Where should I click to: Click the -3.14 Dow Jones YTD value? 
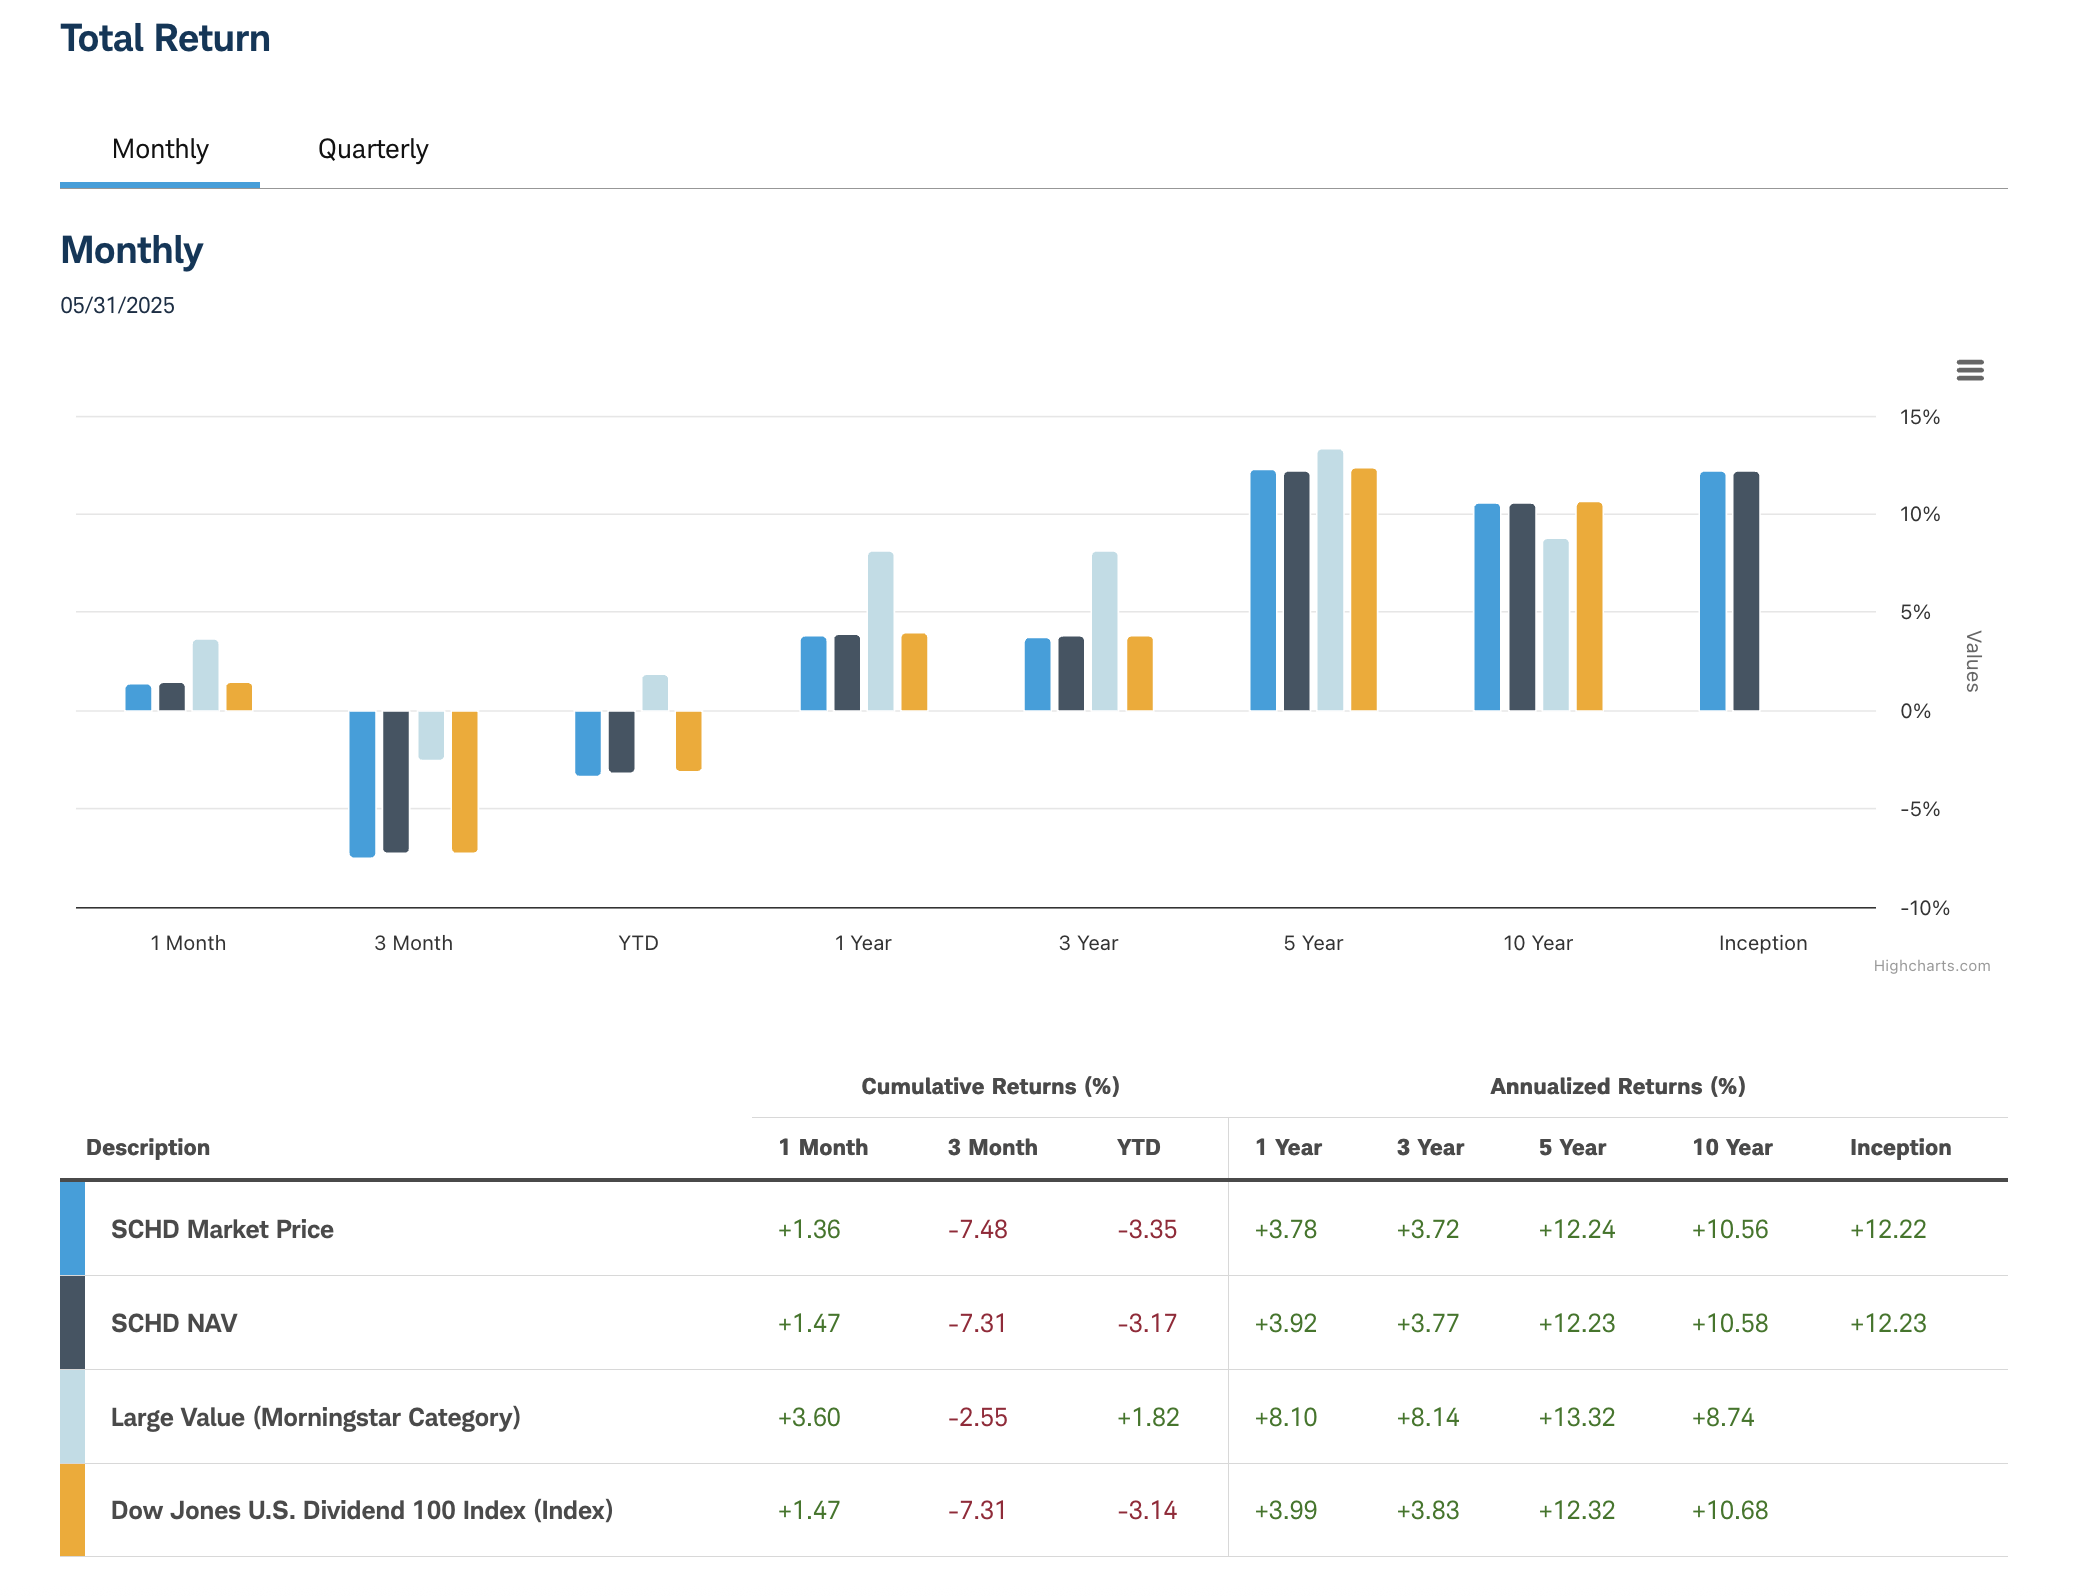coord(1147,1510)
